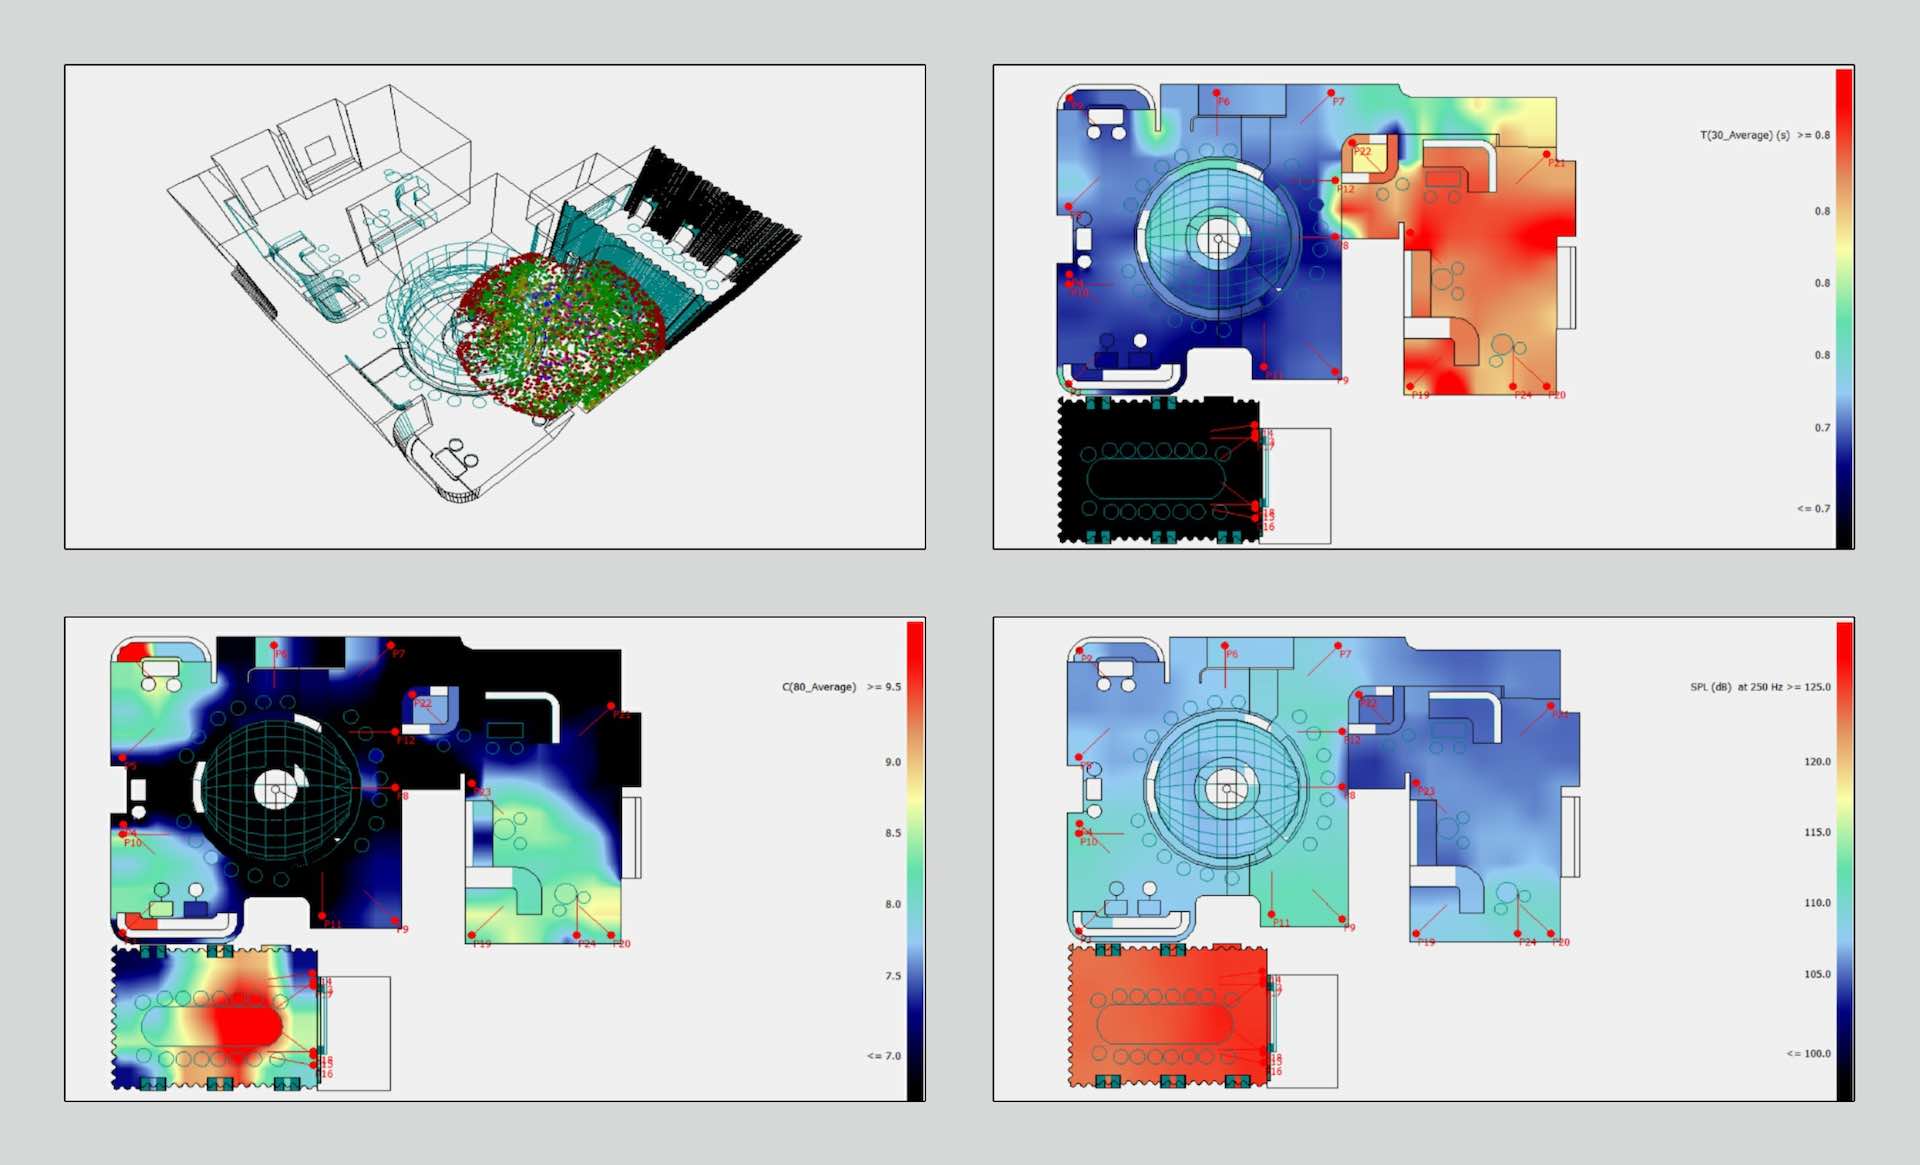The image size is (1920, 1165).
Task: Click the dome center on the T30 map
Action: click(1218, 239)
